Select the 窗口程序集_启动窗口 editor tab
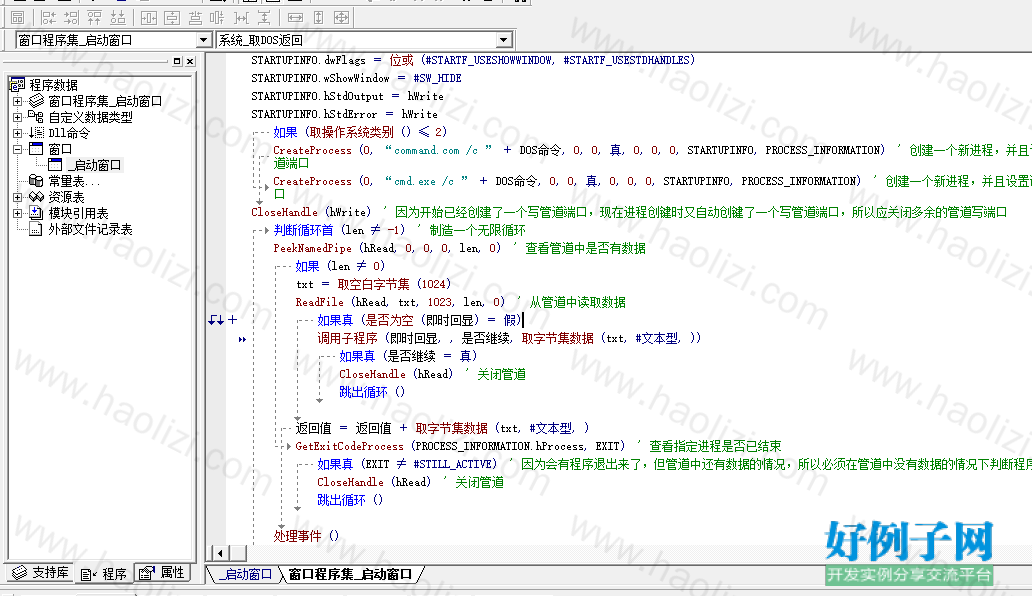This screenshot has height=596, width=1032. coord(350,574)
